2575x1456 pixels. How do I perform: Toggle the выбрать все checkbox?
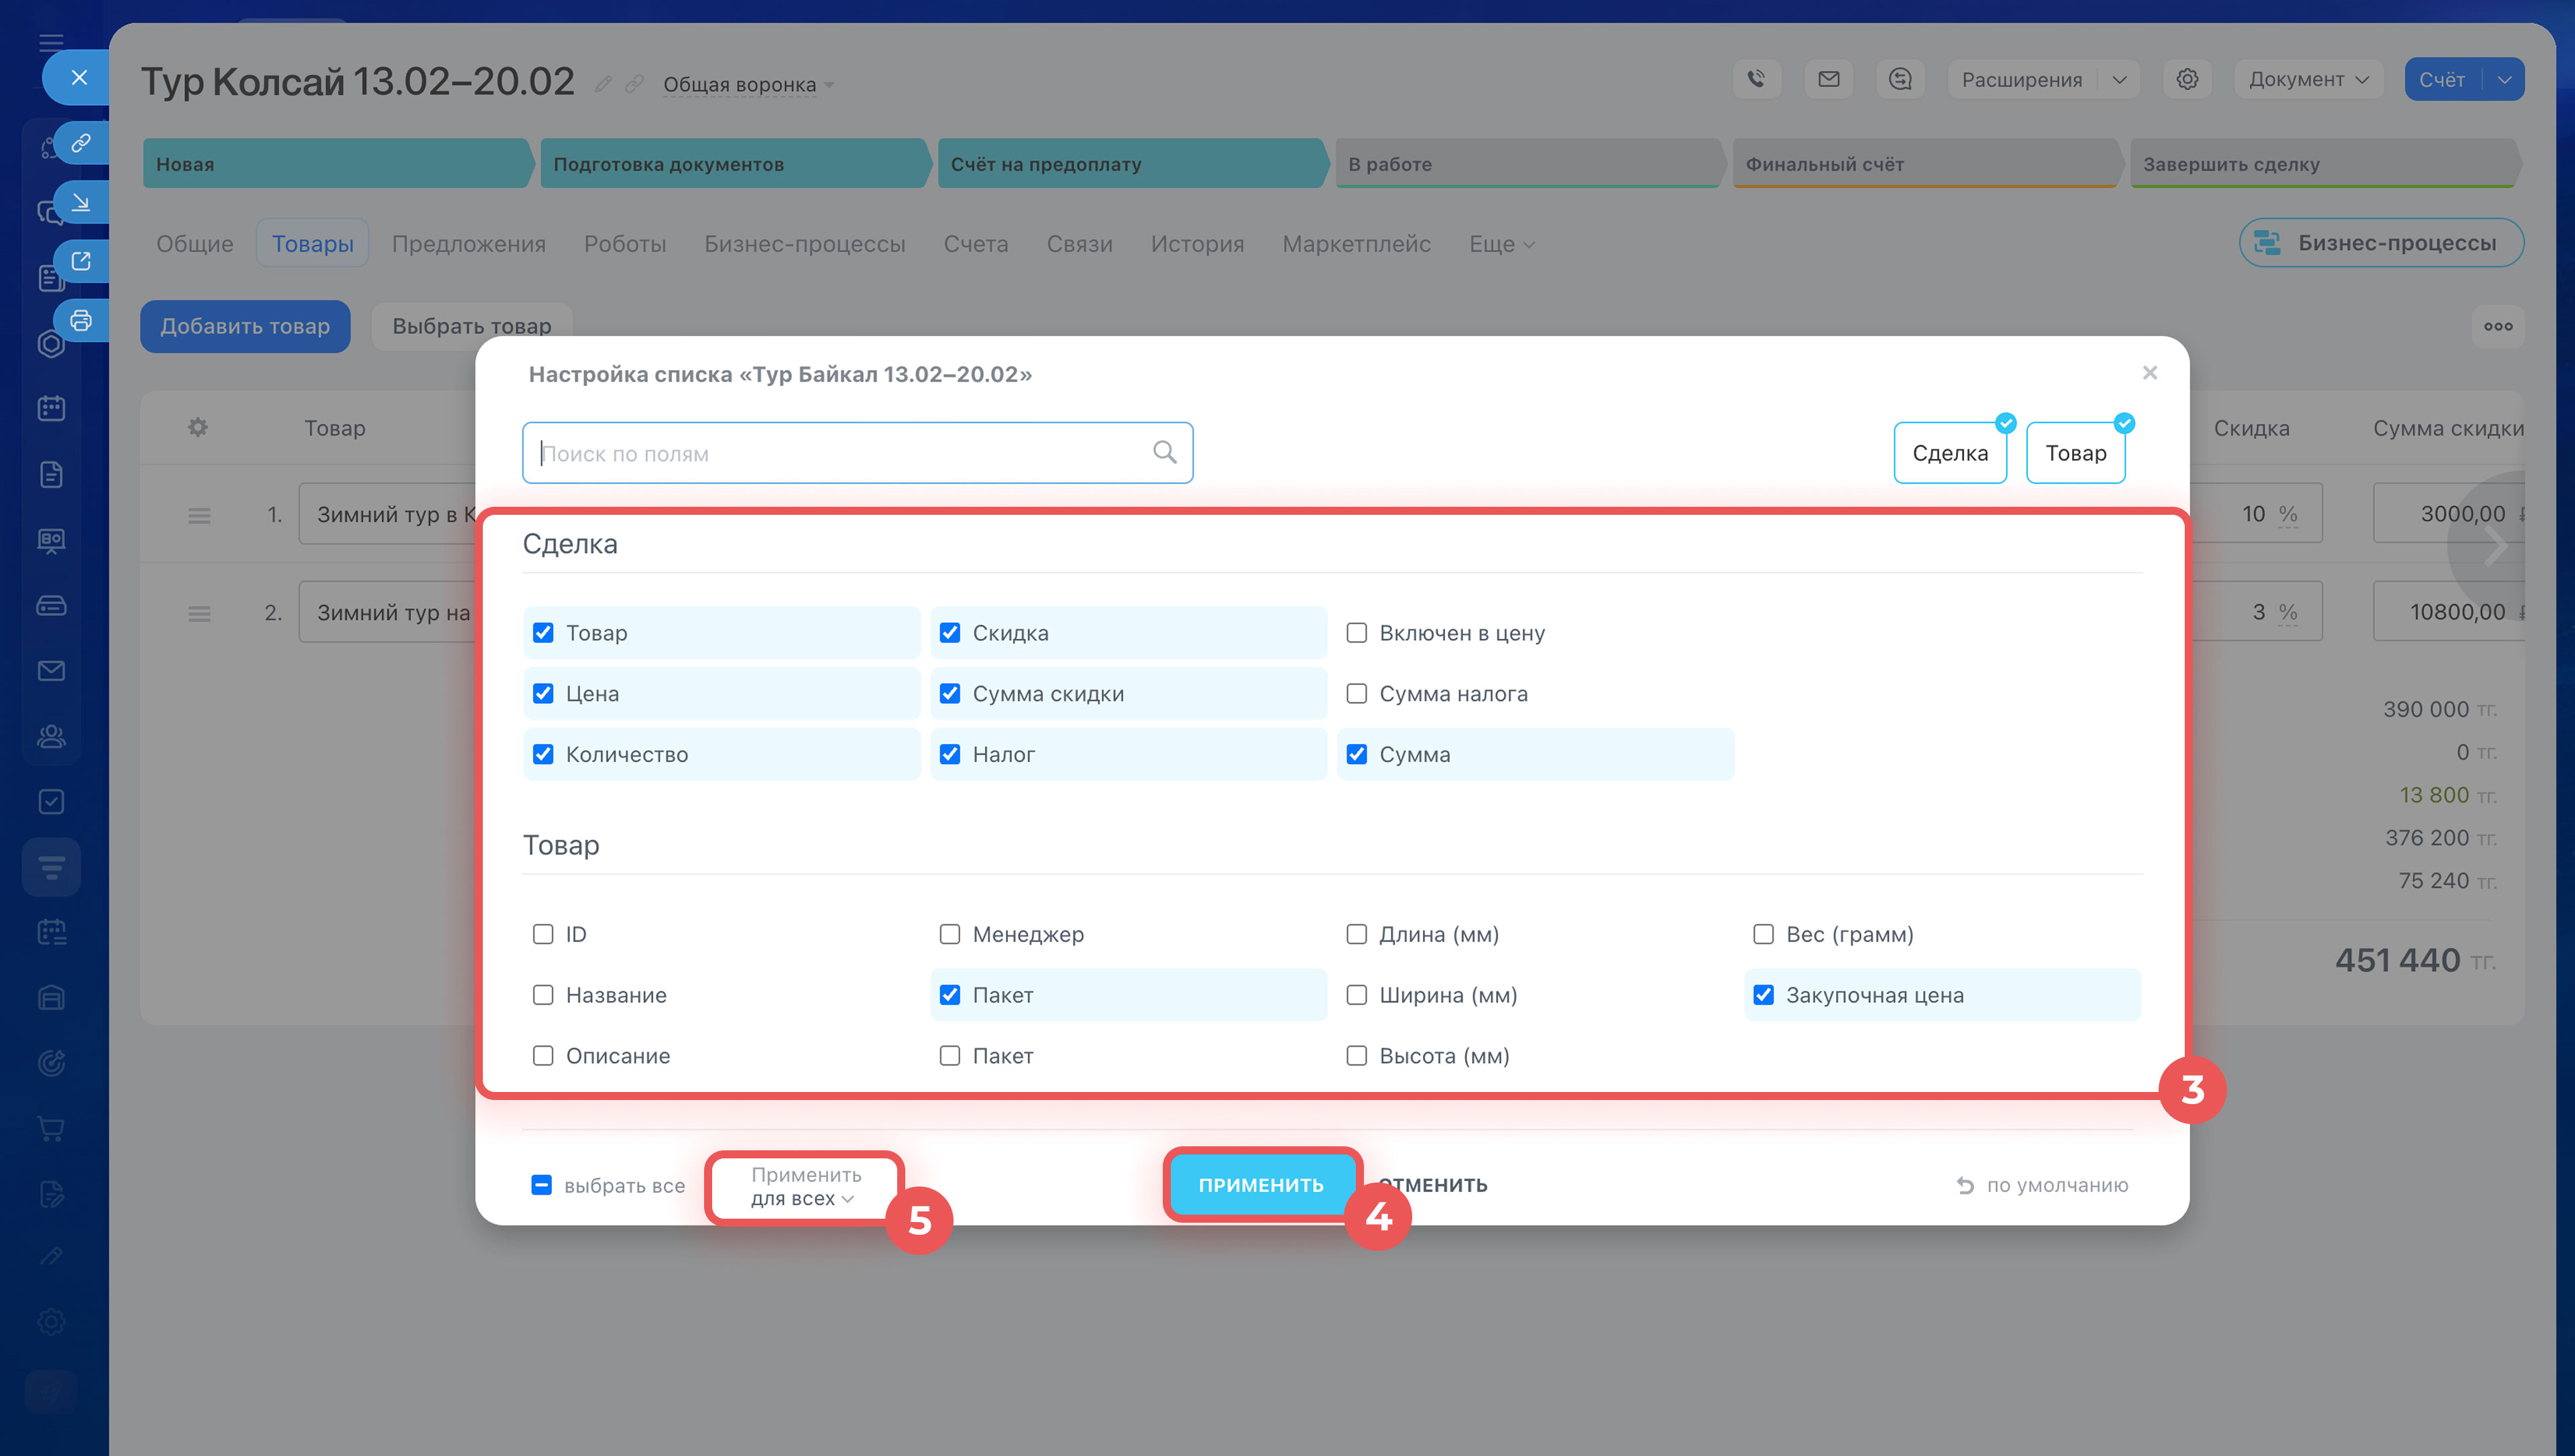tap(541, 1185)
